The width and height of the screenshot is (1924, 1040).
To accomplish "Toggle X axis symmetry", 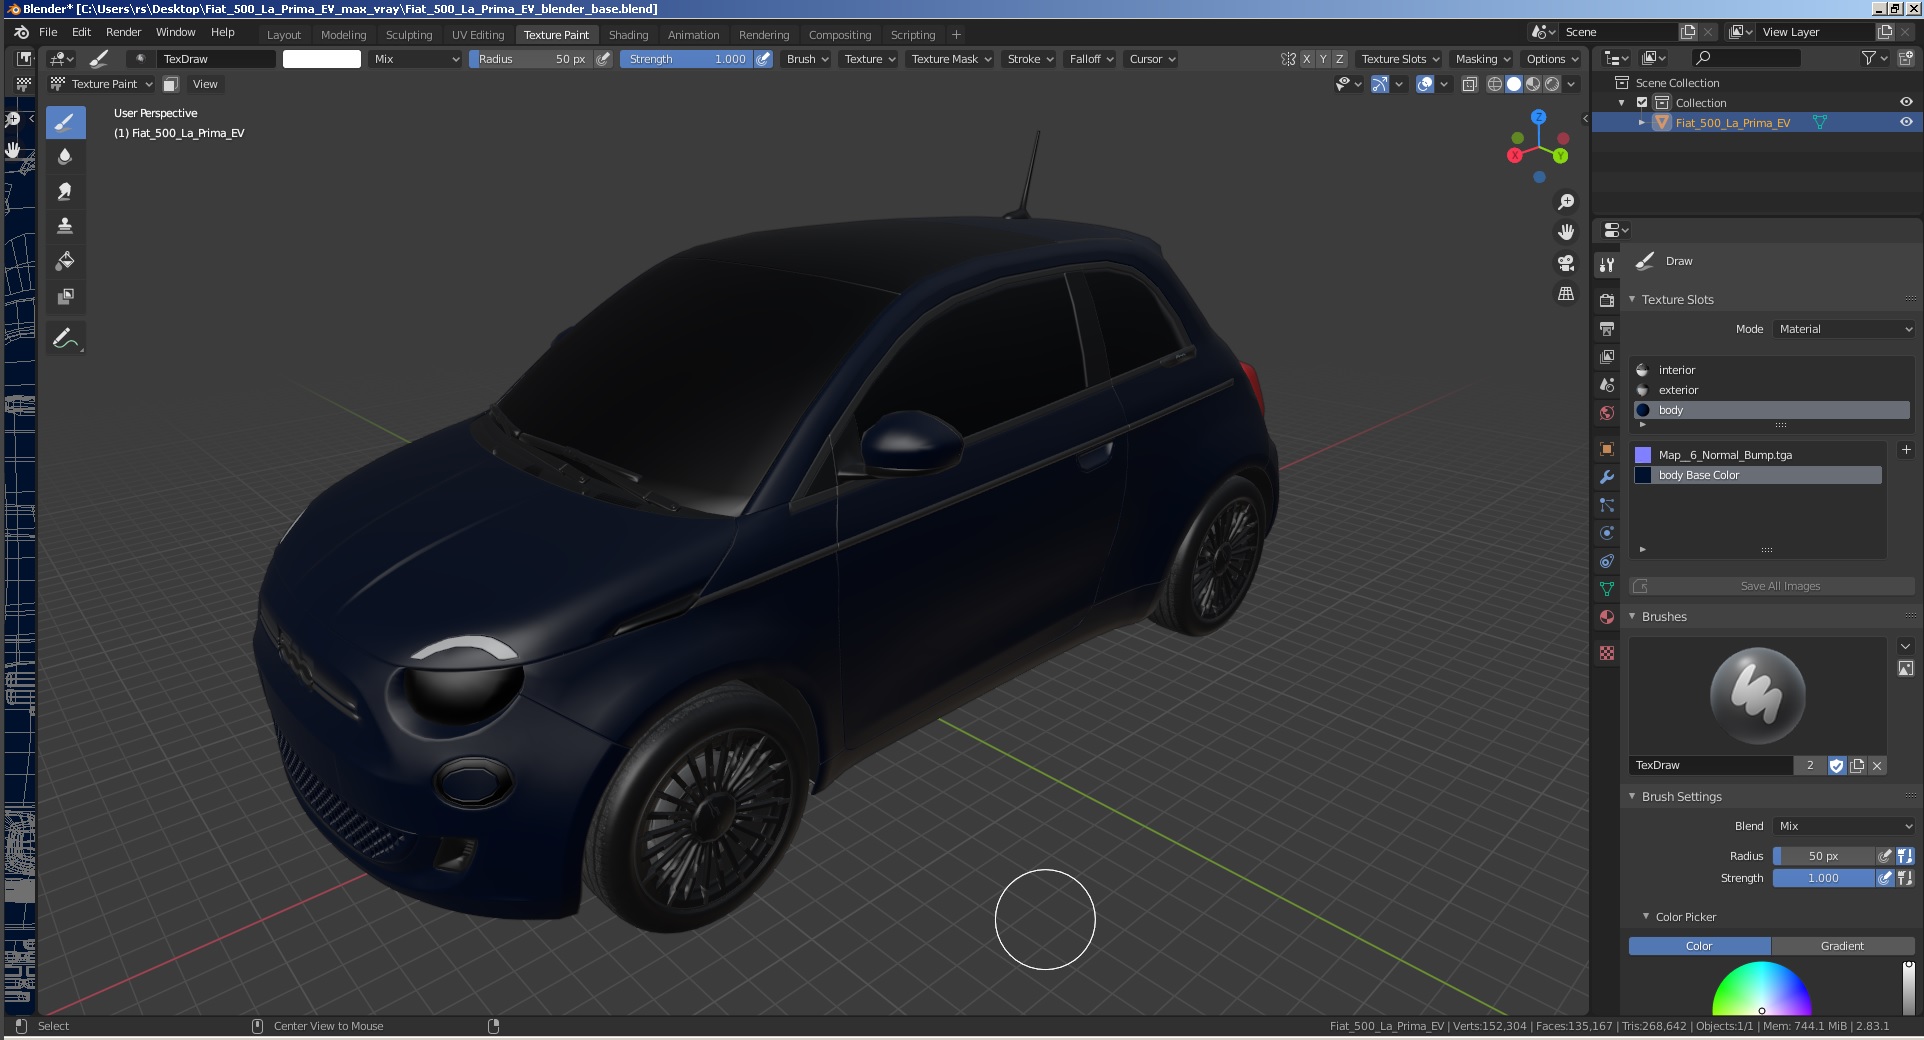I will (x=1306, y=59).
